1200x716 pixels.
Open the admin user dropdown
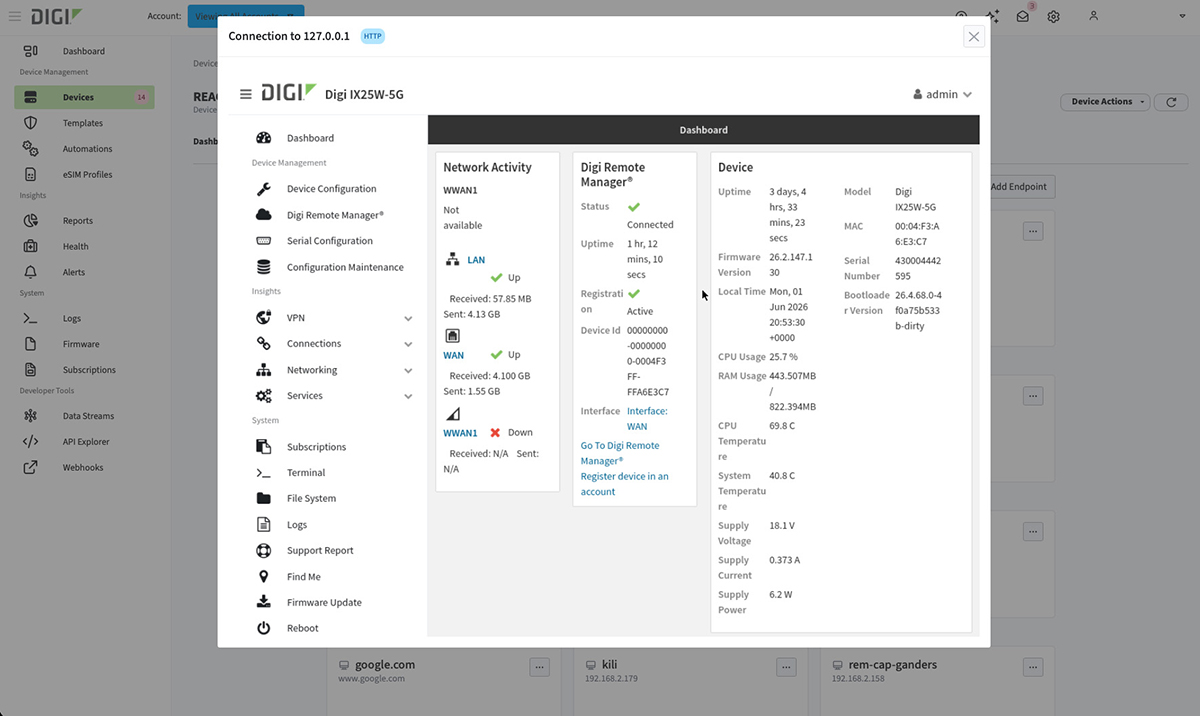pos(942,95)
